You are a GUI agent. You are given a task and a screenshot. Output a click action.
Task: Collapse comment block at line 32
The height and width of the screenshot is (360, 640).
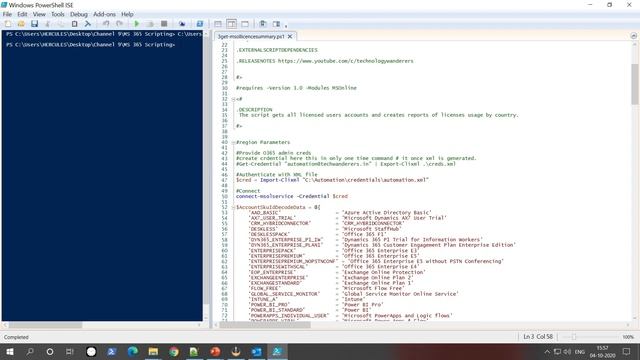click(233, 99)
